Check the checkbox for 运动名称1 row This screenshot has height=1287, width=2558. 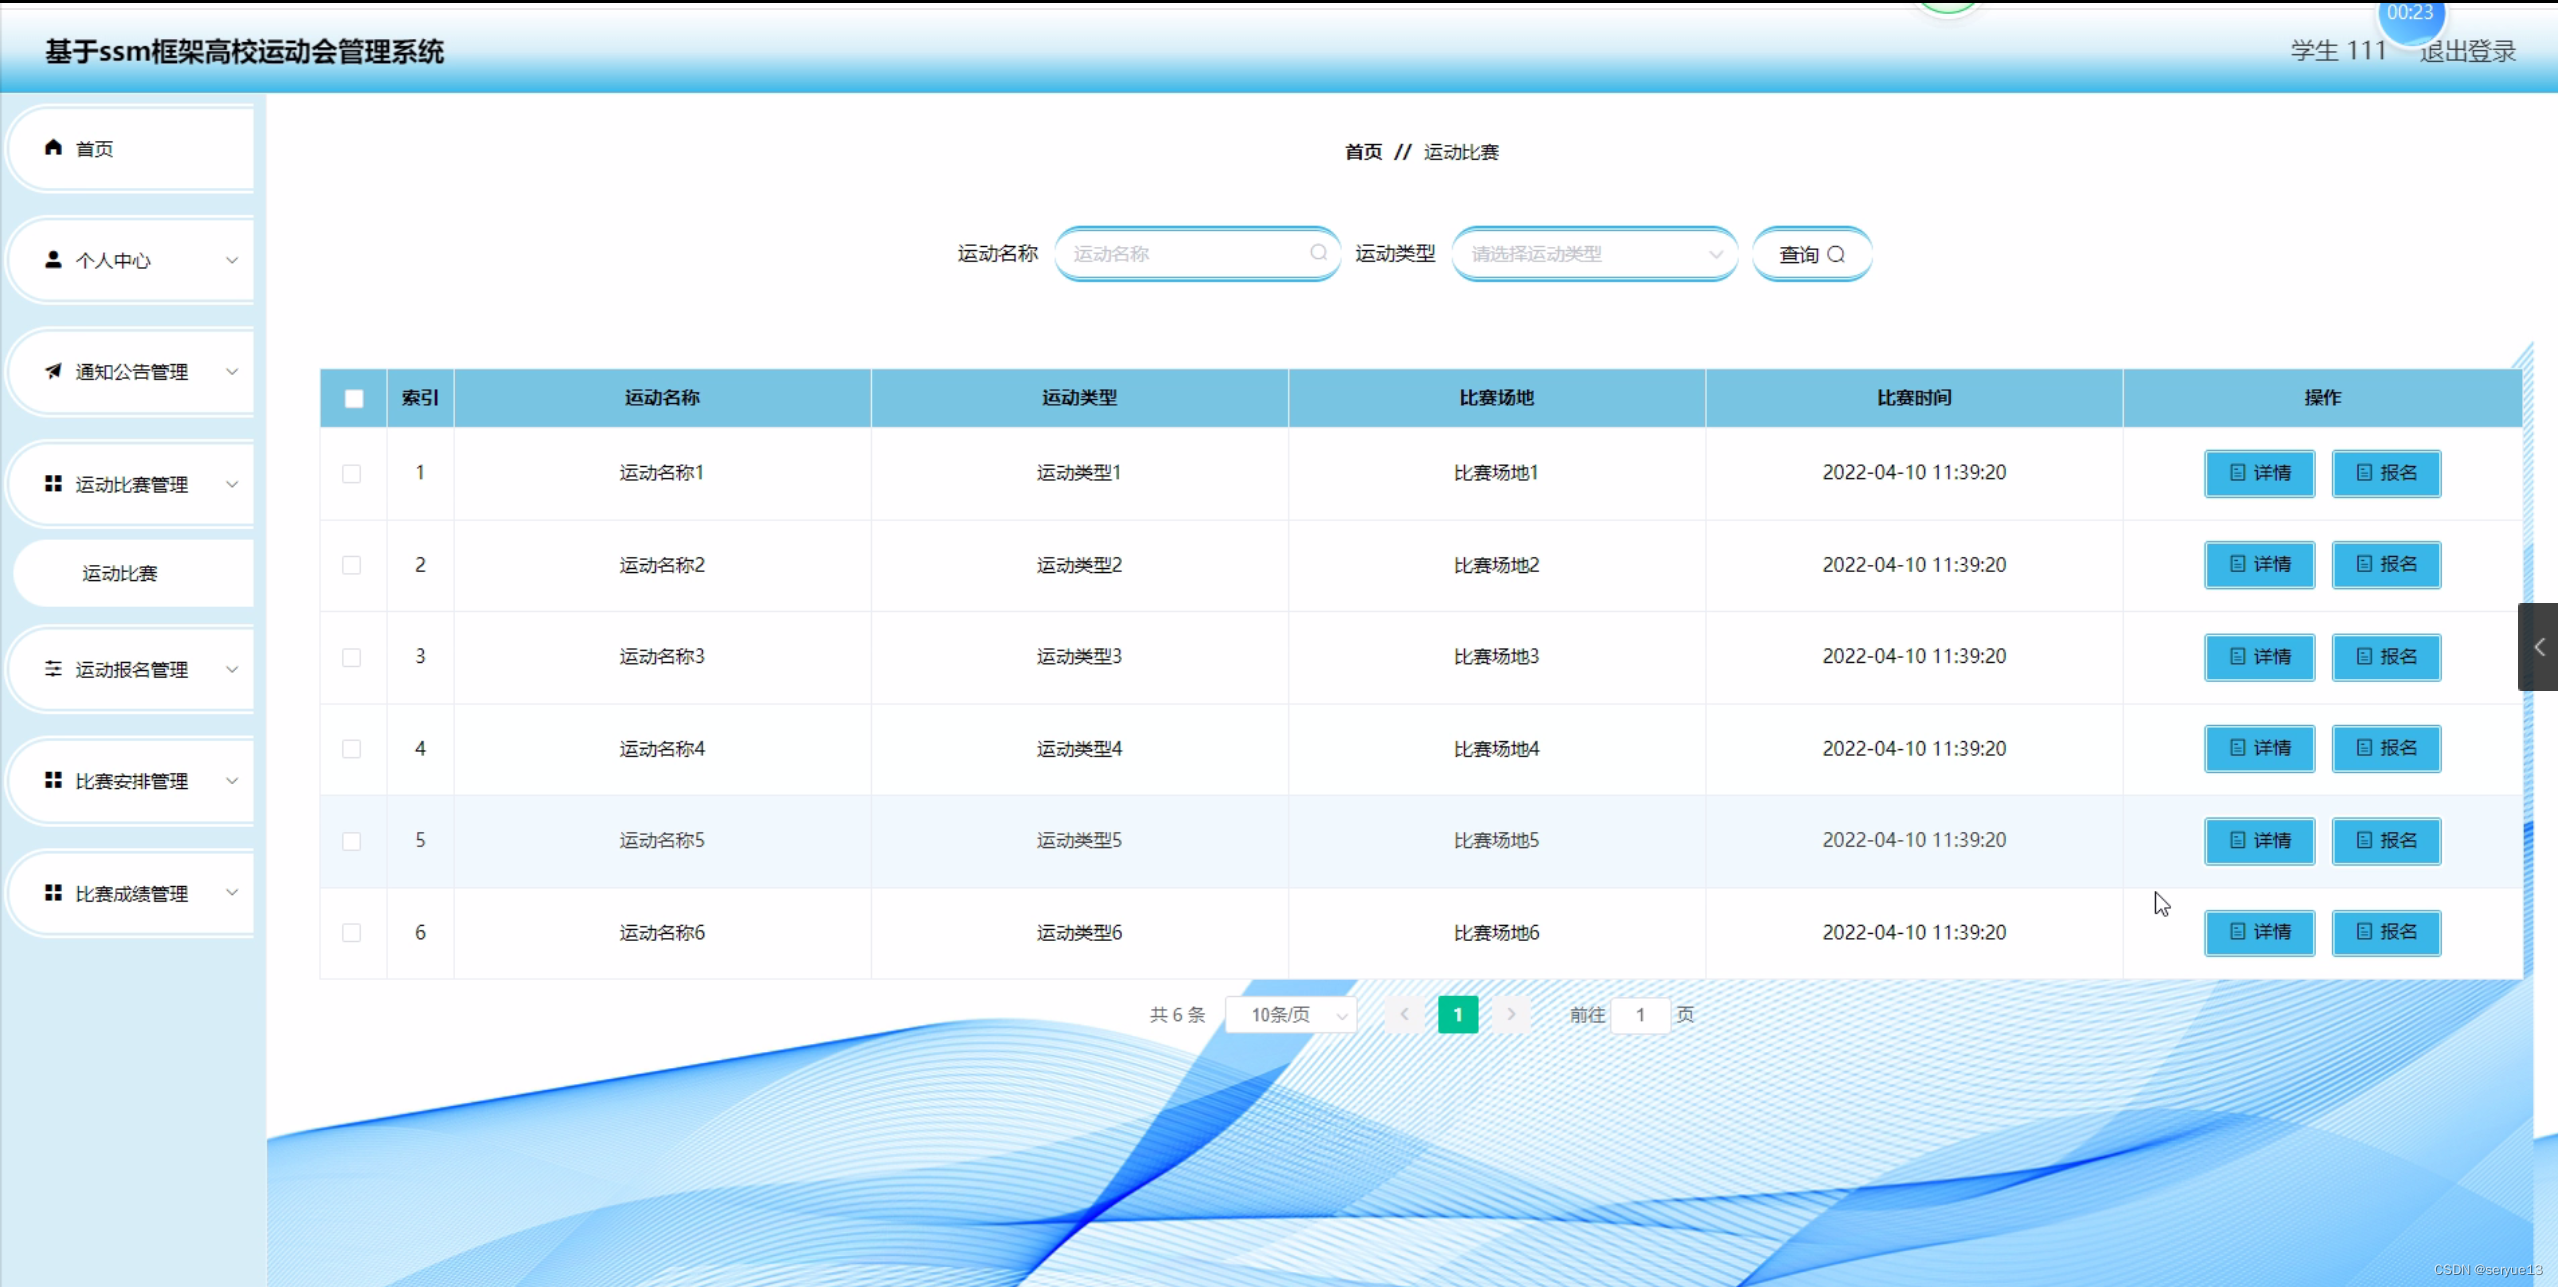click(x=351, y=473)
